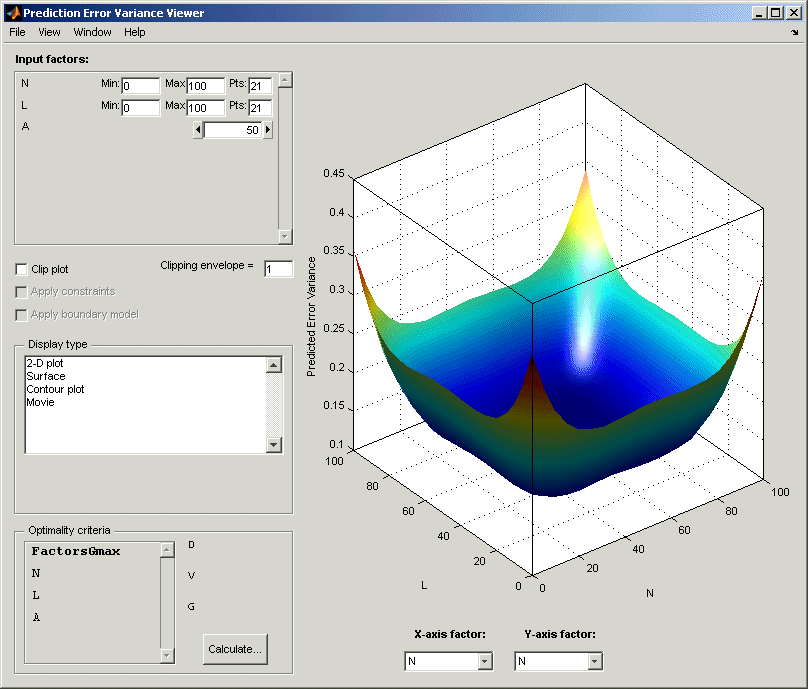Click the right arrow of factor A slider

(267, 129)
